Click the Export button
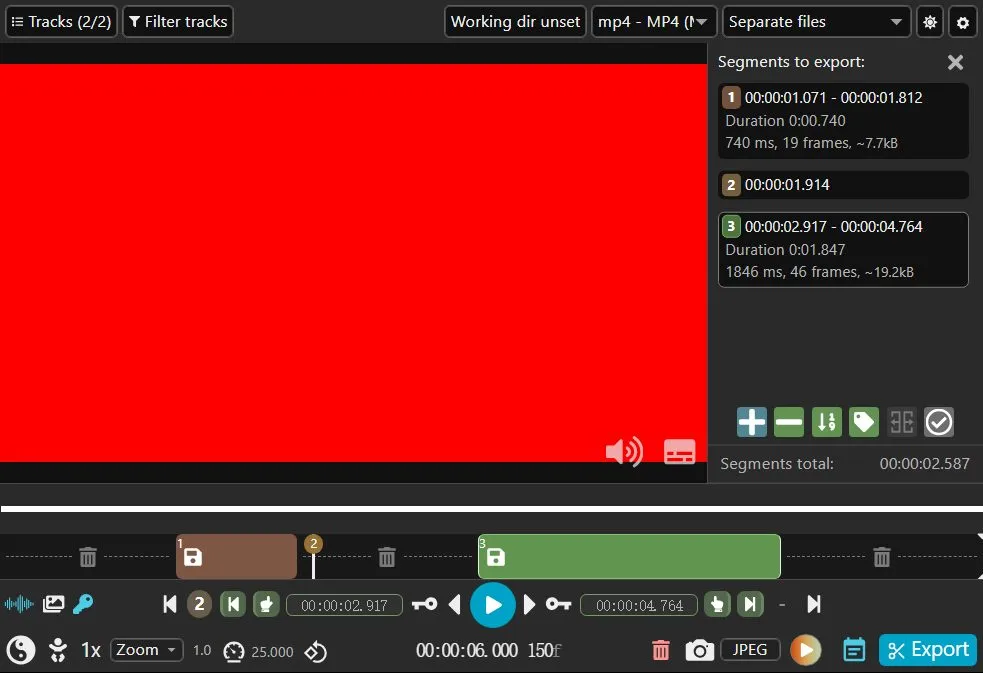 (x=928, y=650)
